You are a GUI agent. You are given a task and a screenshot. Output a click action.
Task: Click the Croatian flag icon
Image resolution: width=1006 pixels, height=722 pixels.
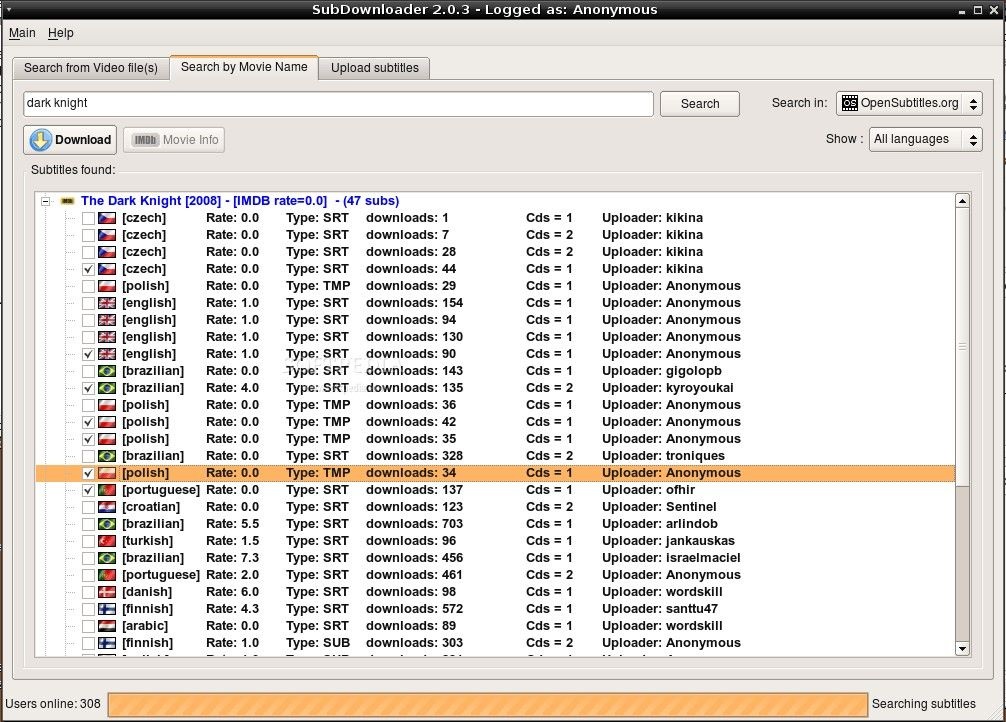tap(107, 507)
